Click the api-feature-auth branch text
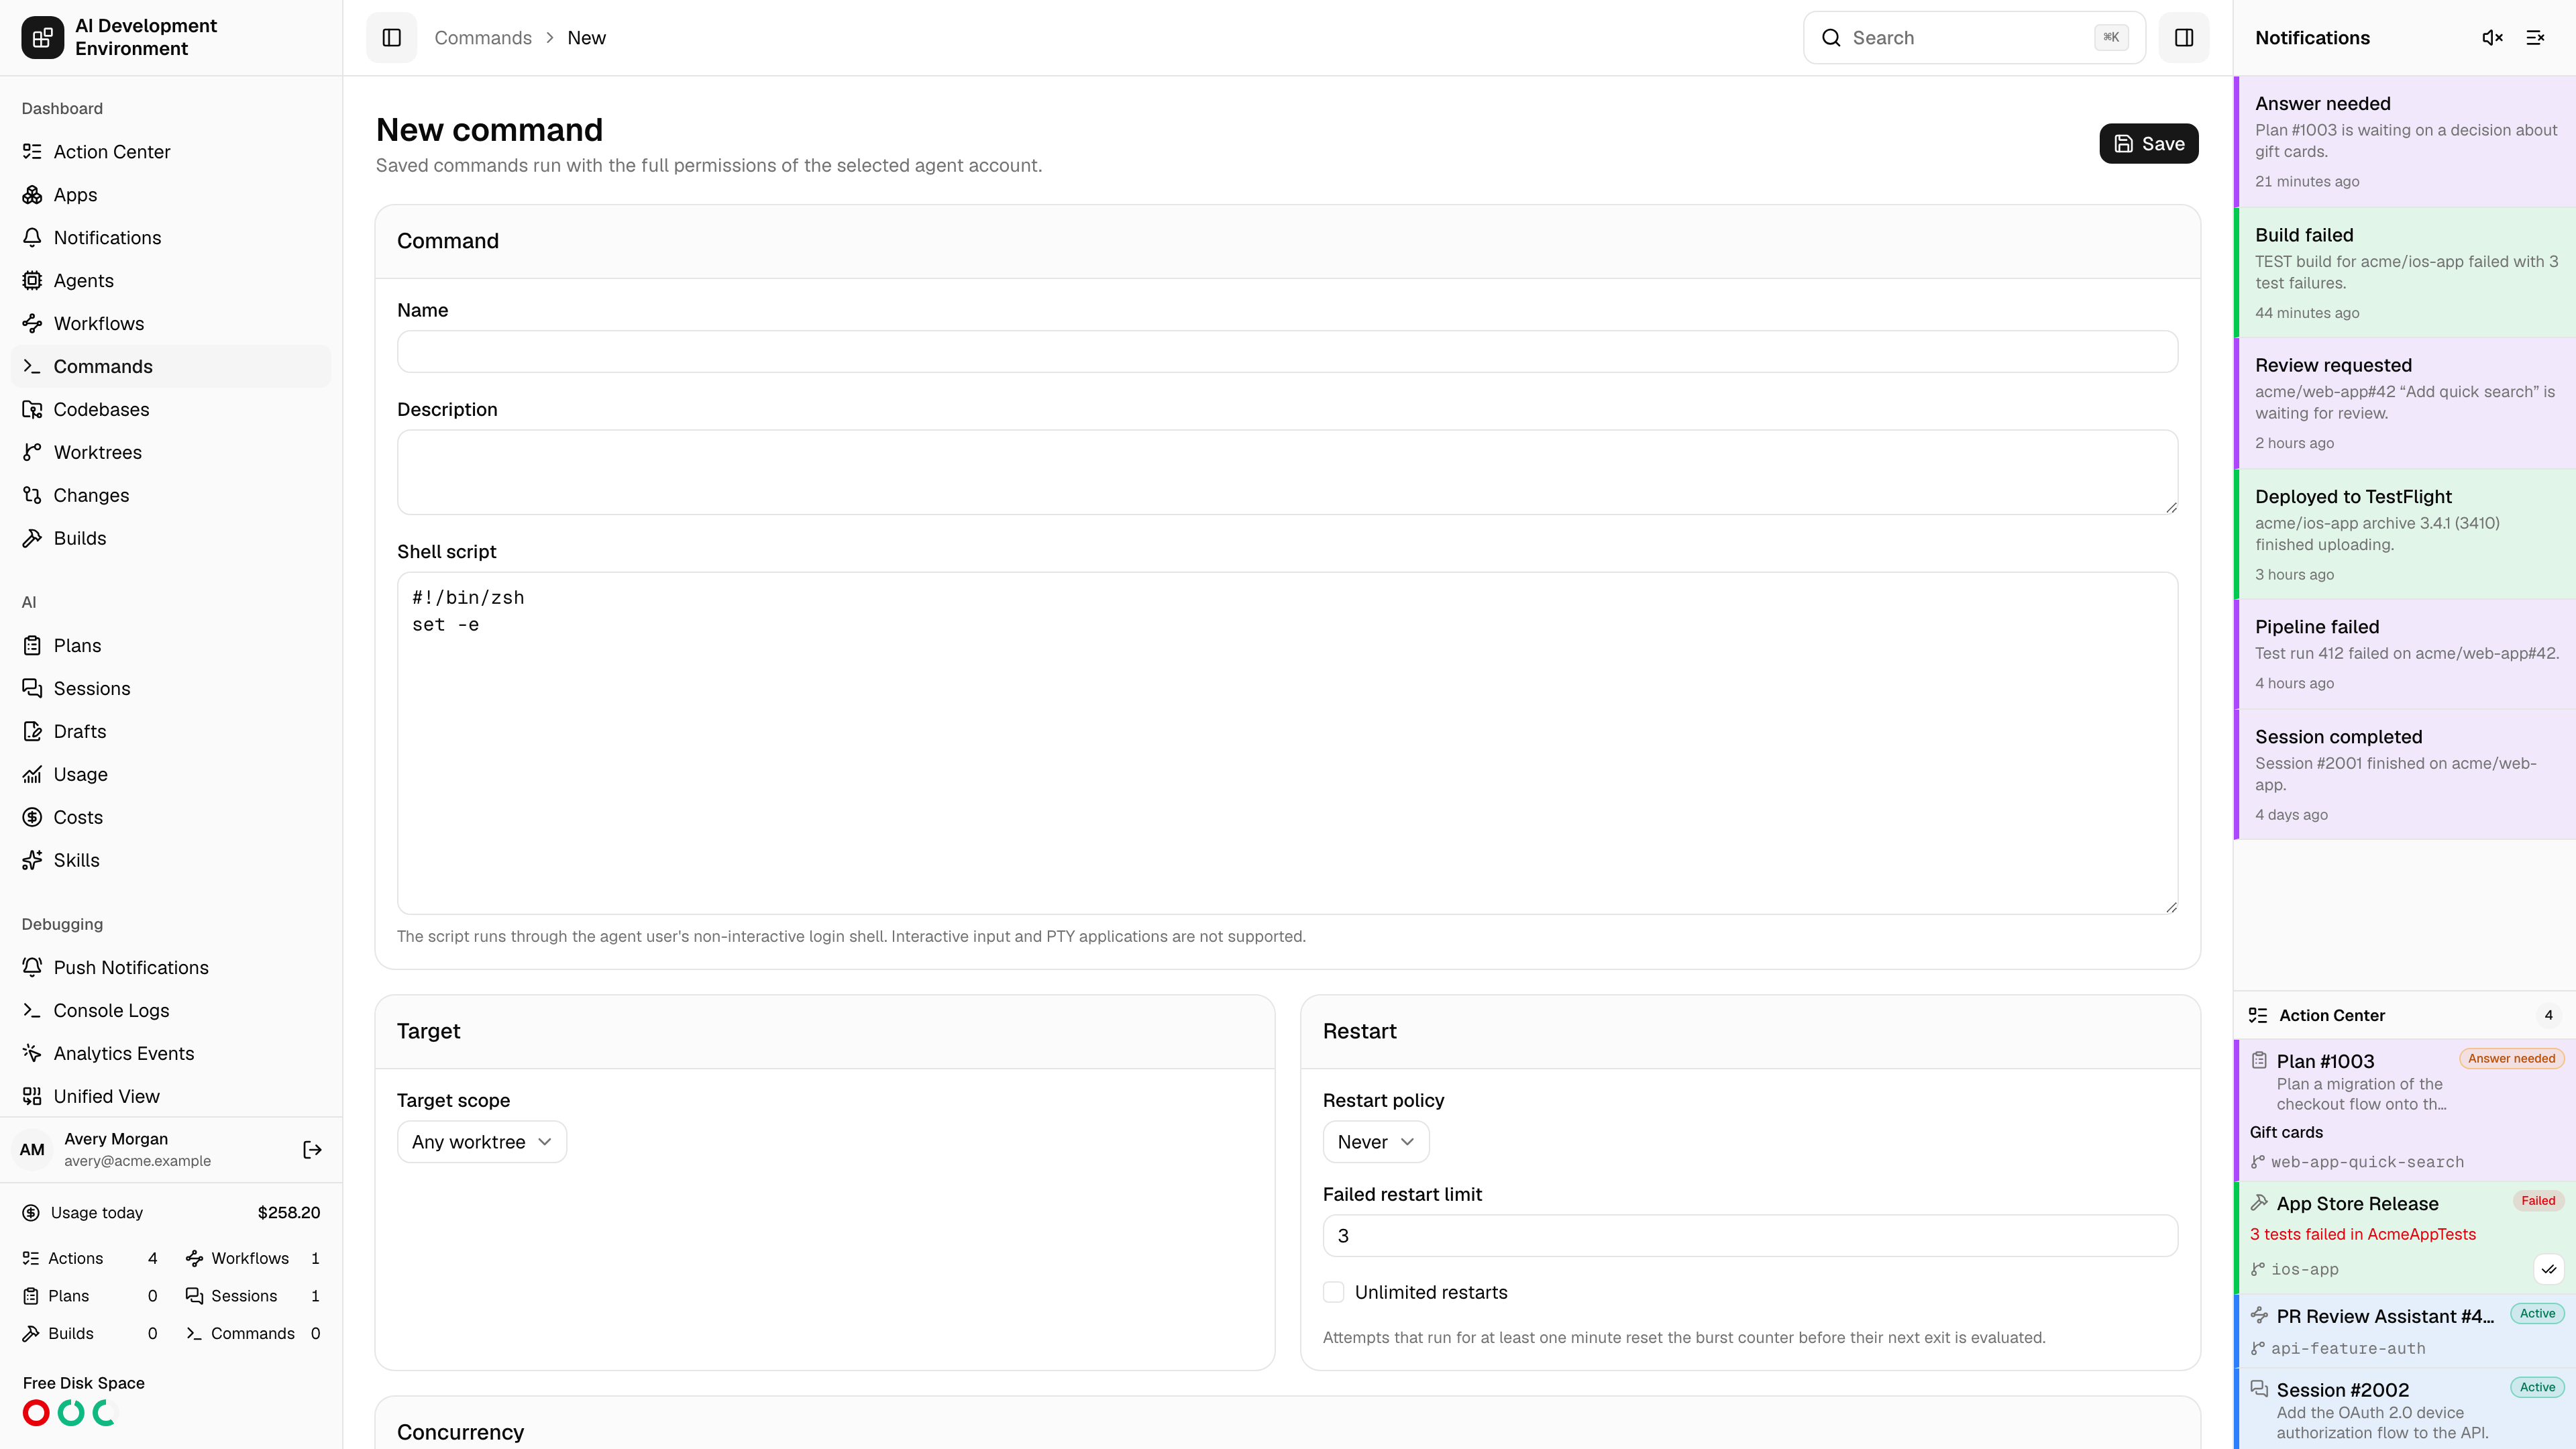The image size is (2576, 1449). coord(2348,1348)
